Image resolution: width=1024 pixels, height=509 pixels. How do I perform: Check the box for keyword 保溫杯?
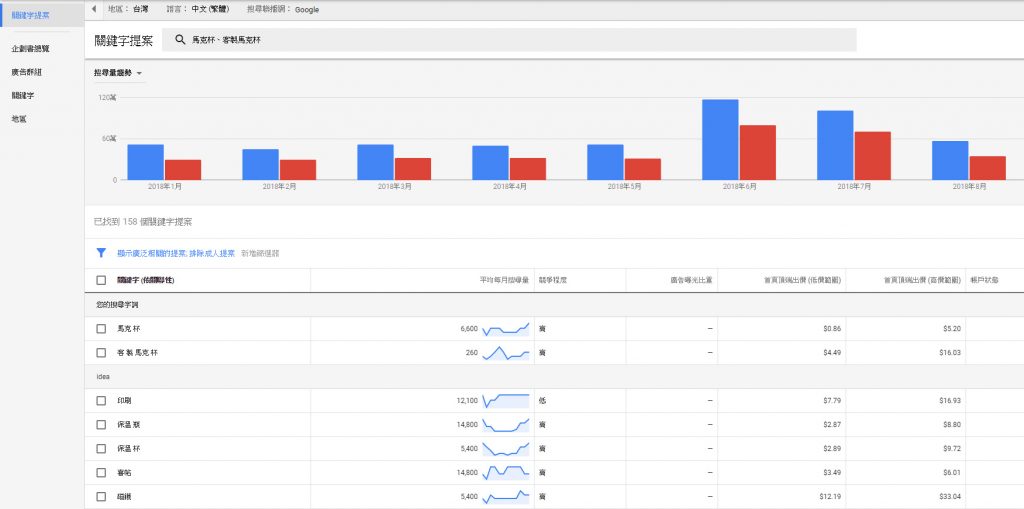coord(101,449)
